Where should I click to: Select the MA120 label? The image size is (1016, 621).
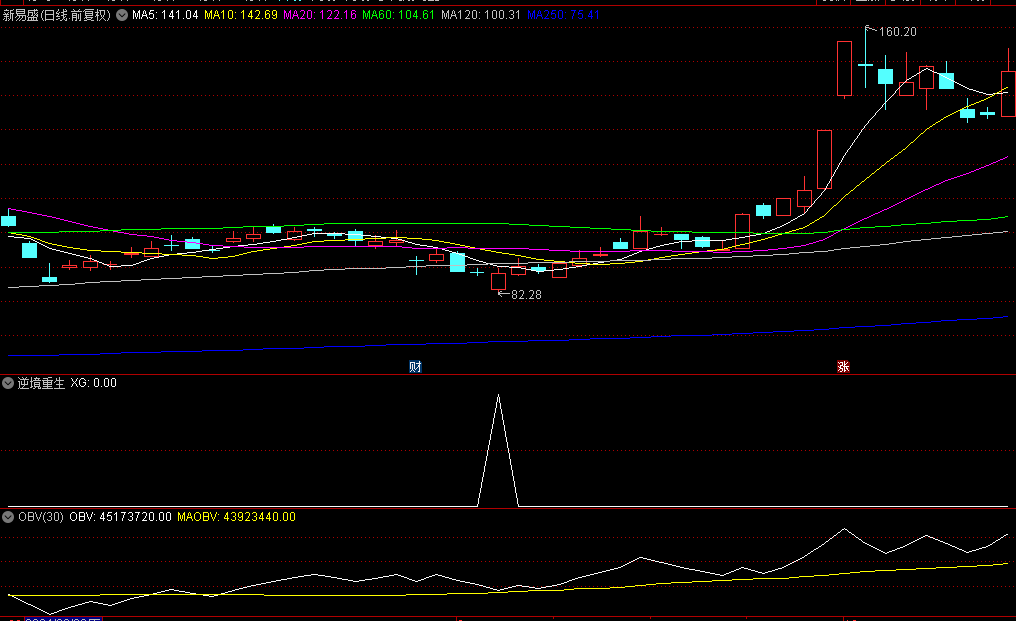pos(481,15)
